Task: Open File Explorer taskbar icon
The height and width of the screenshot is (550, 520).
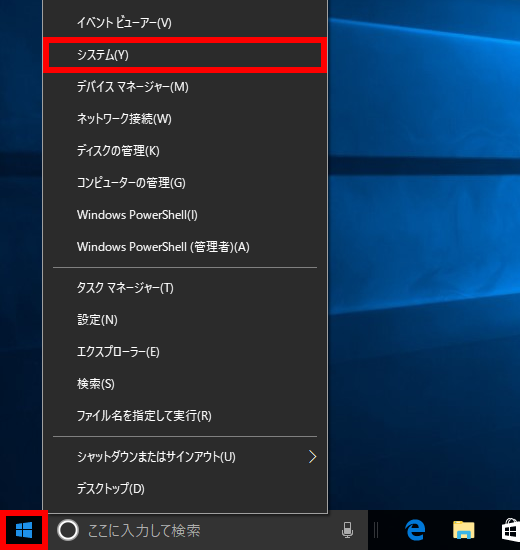Action: point(463,530)
